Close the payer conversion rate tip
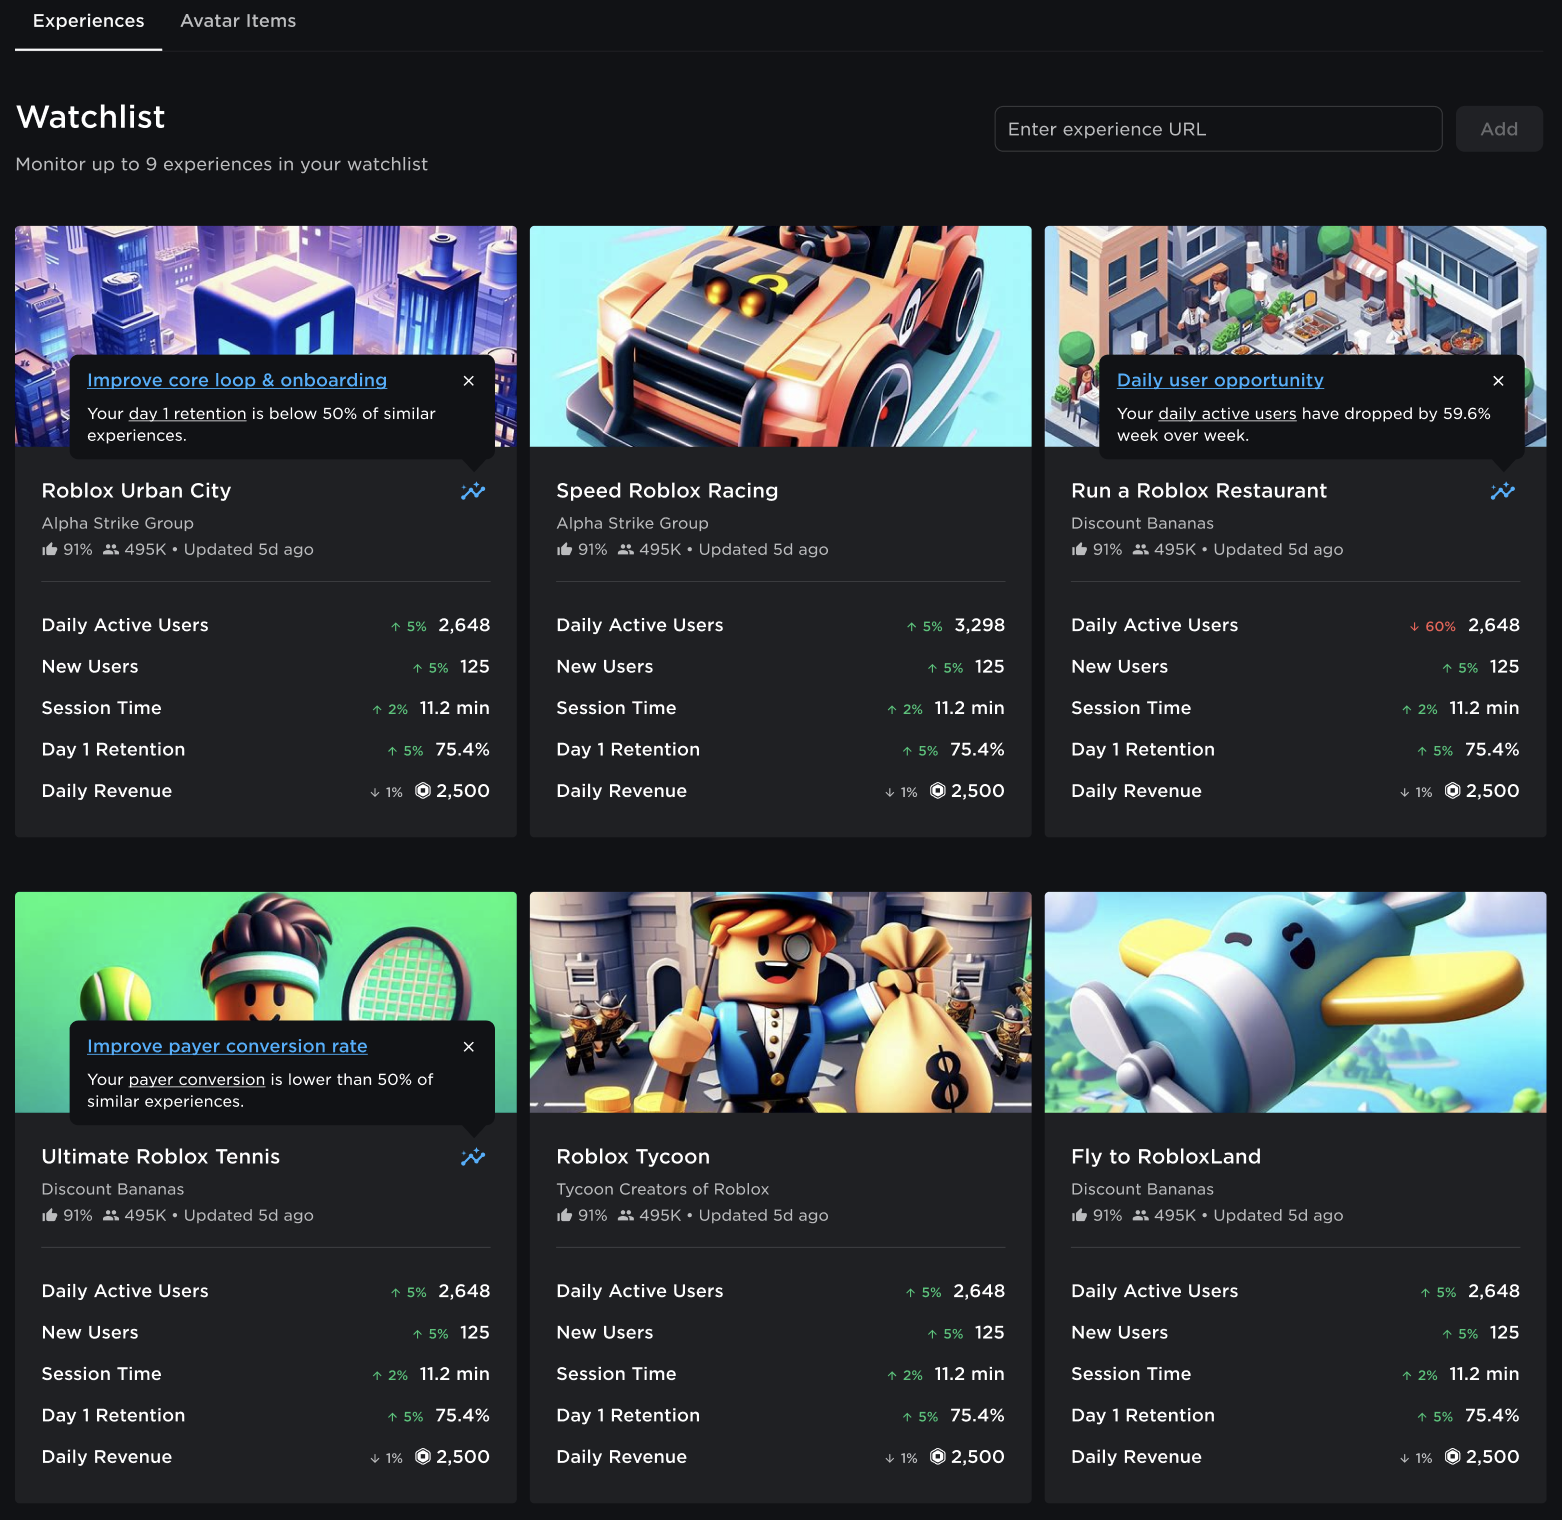1562x1520 pixels. 469,1047
